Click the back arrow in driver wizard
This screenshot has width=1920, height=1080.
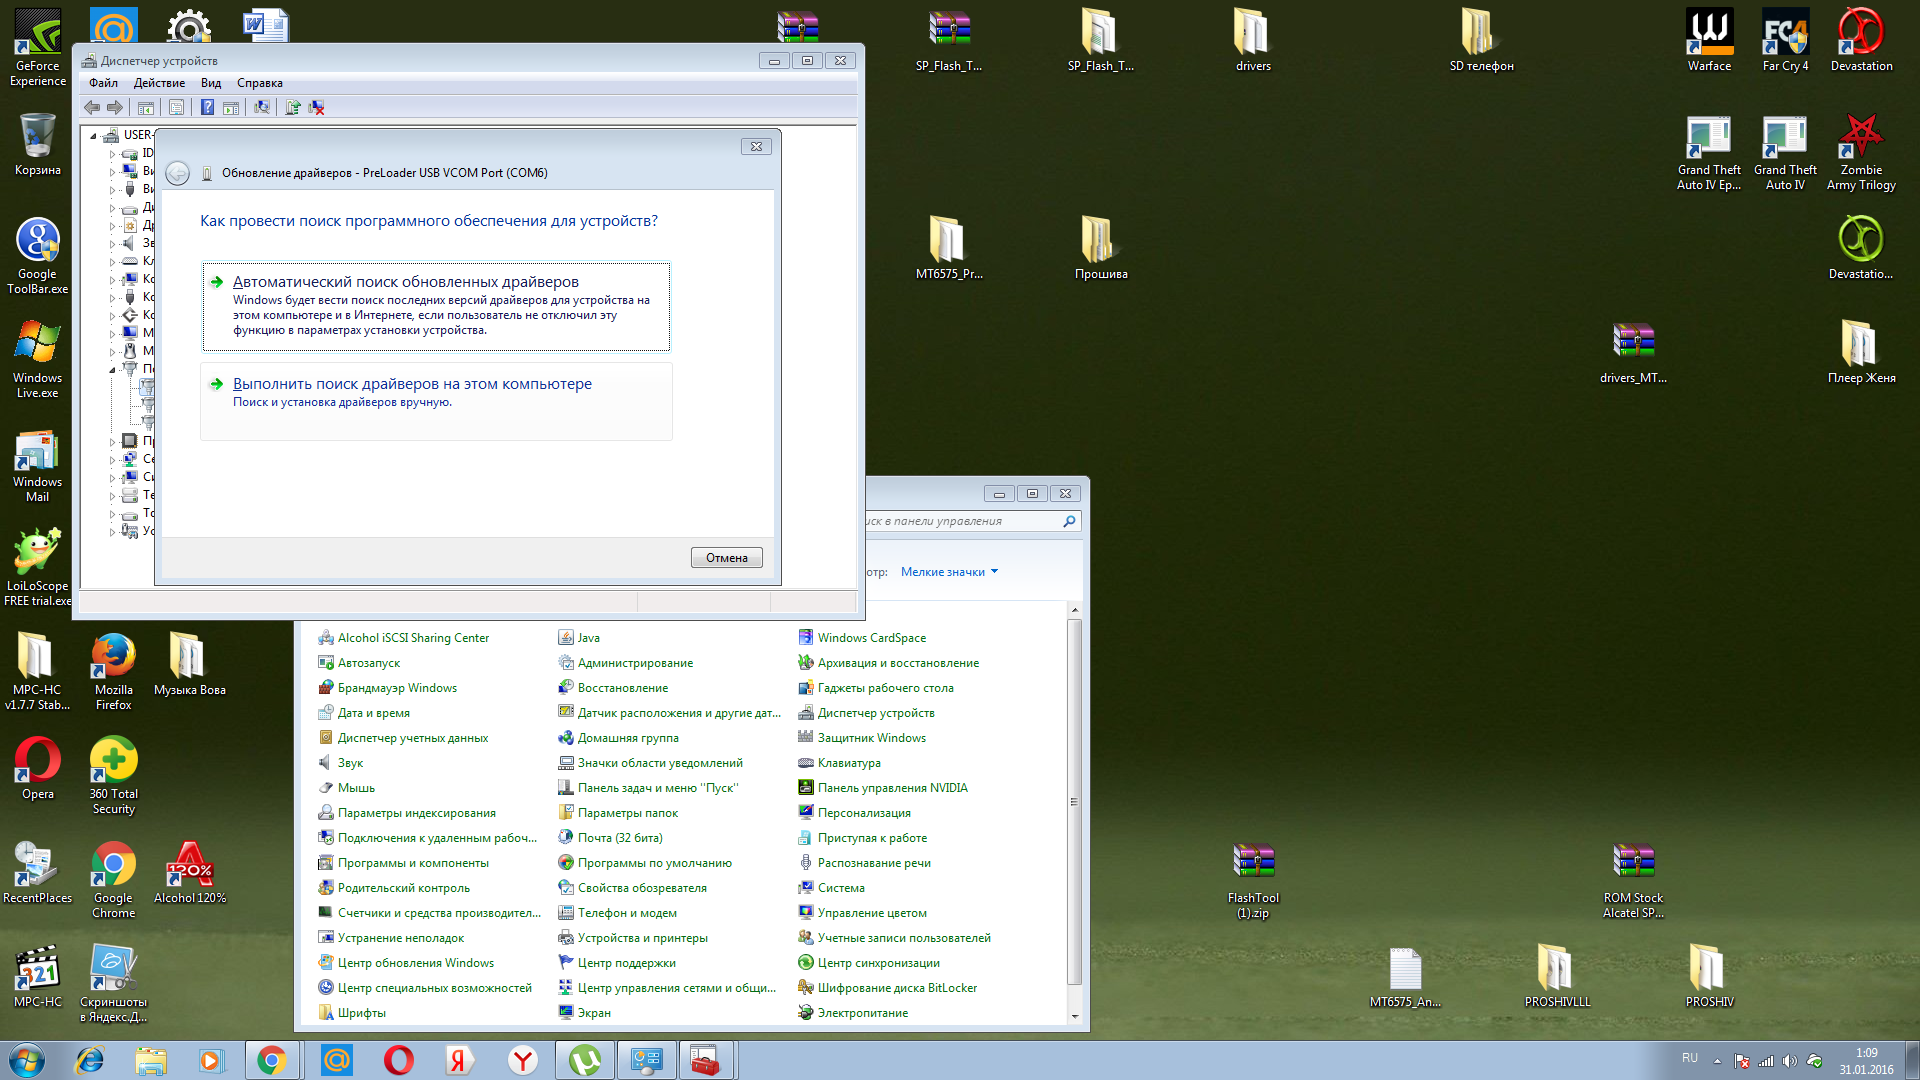click(x=177, y=173)
